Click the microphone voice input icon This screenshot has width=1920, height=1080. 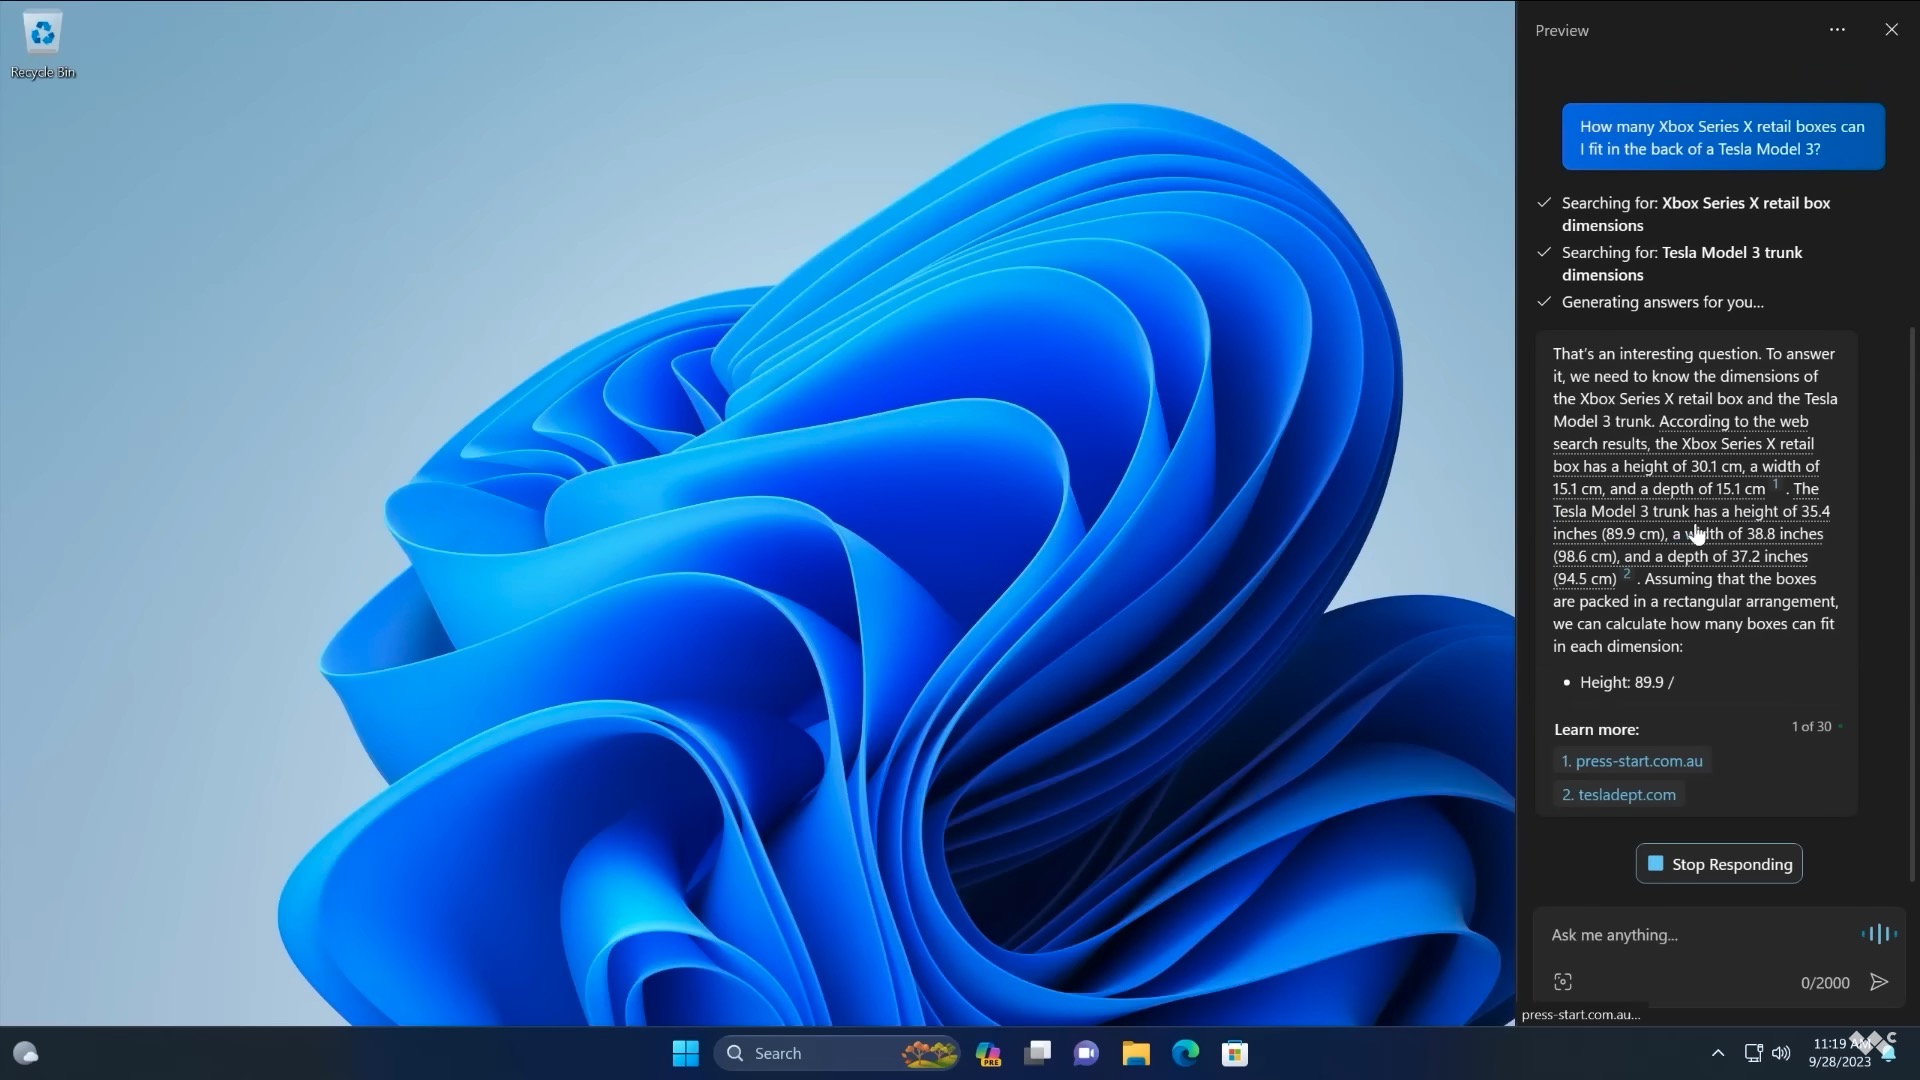pos(1879,934)
